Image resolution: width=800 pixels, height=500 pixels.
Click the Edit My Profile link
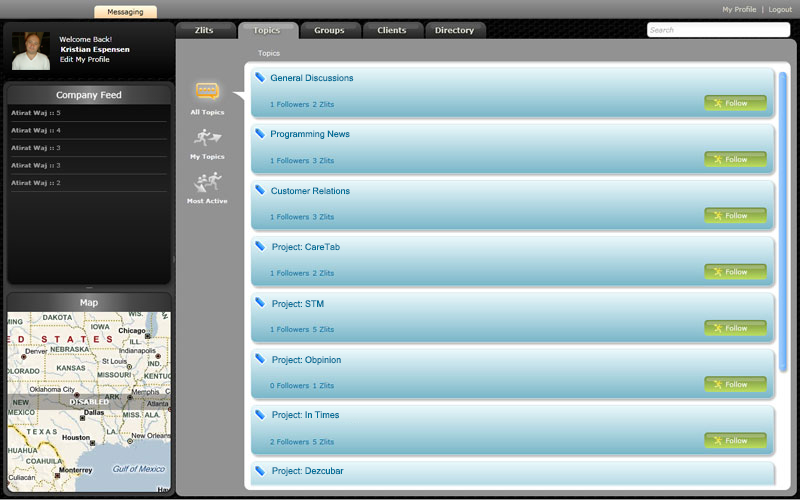pyautogui.click(x=85, y=60)
